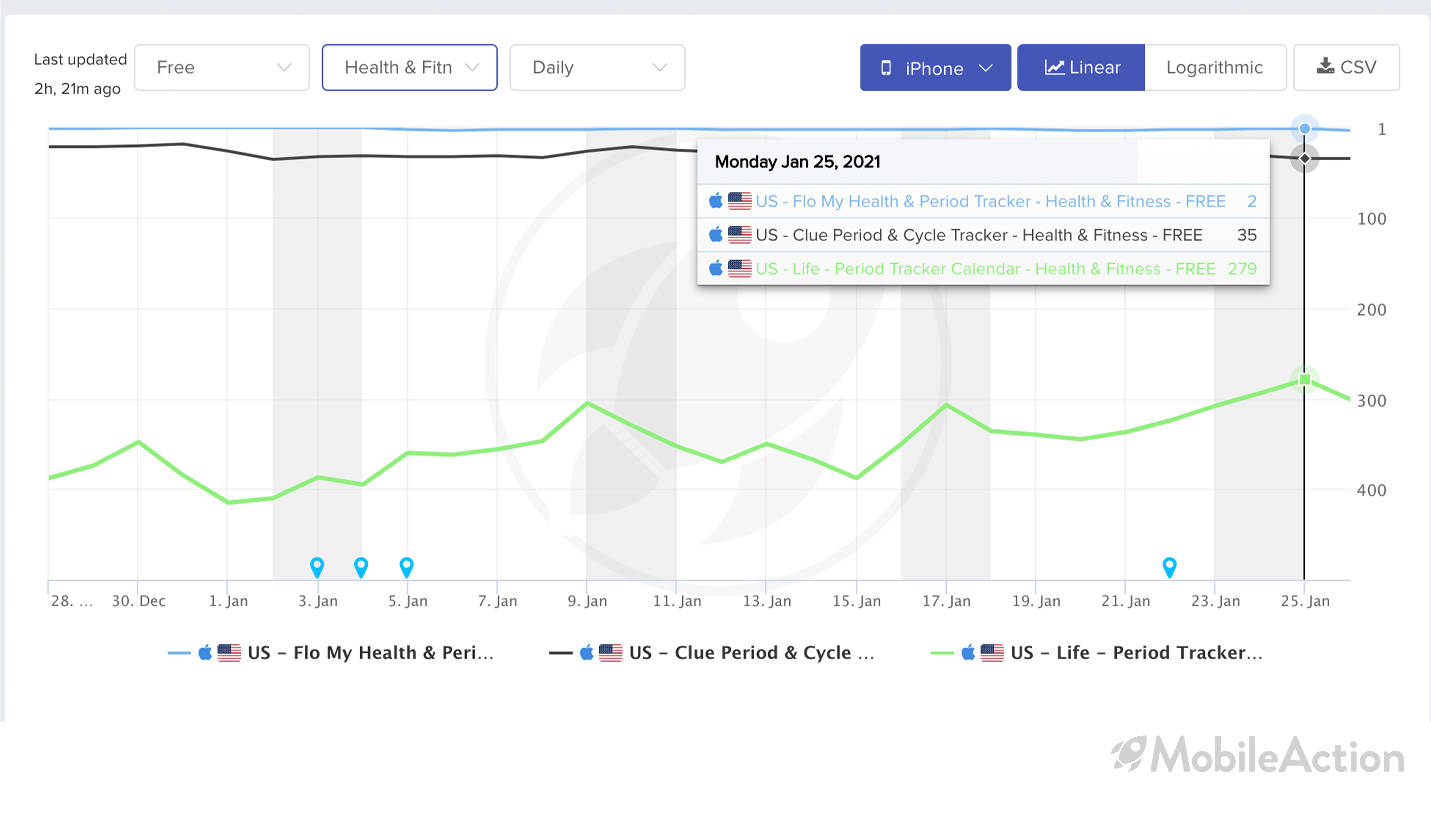The height and width of the screenshot is (822, 1431).
Task: Click the 300 rank y-axis label
Action: click(x=1370, y=400)
